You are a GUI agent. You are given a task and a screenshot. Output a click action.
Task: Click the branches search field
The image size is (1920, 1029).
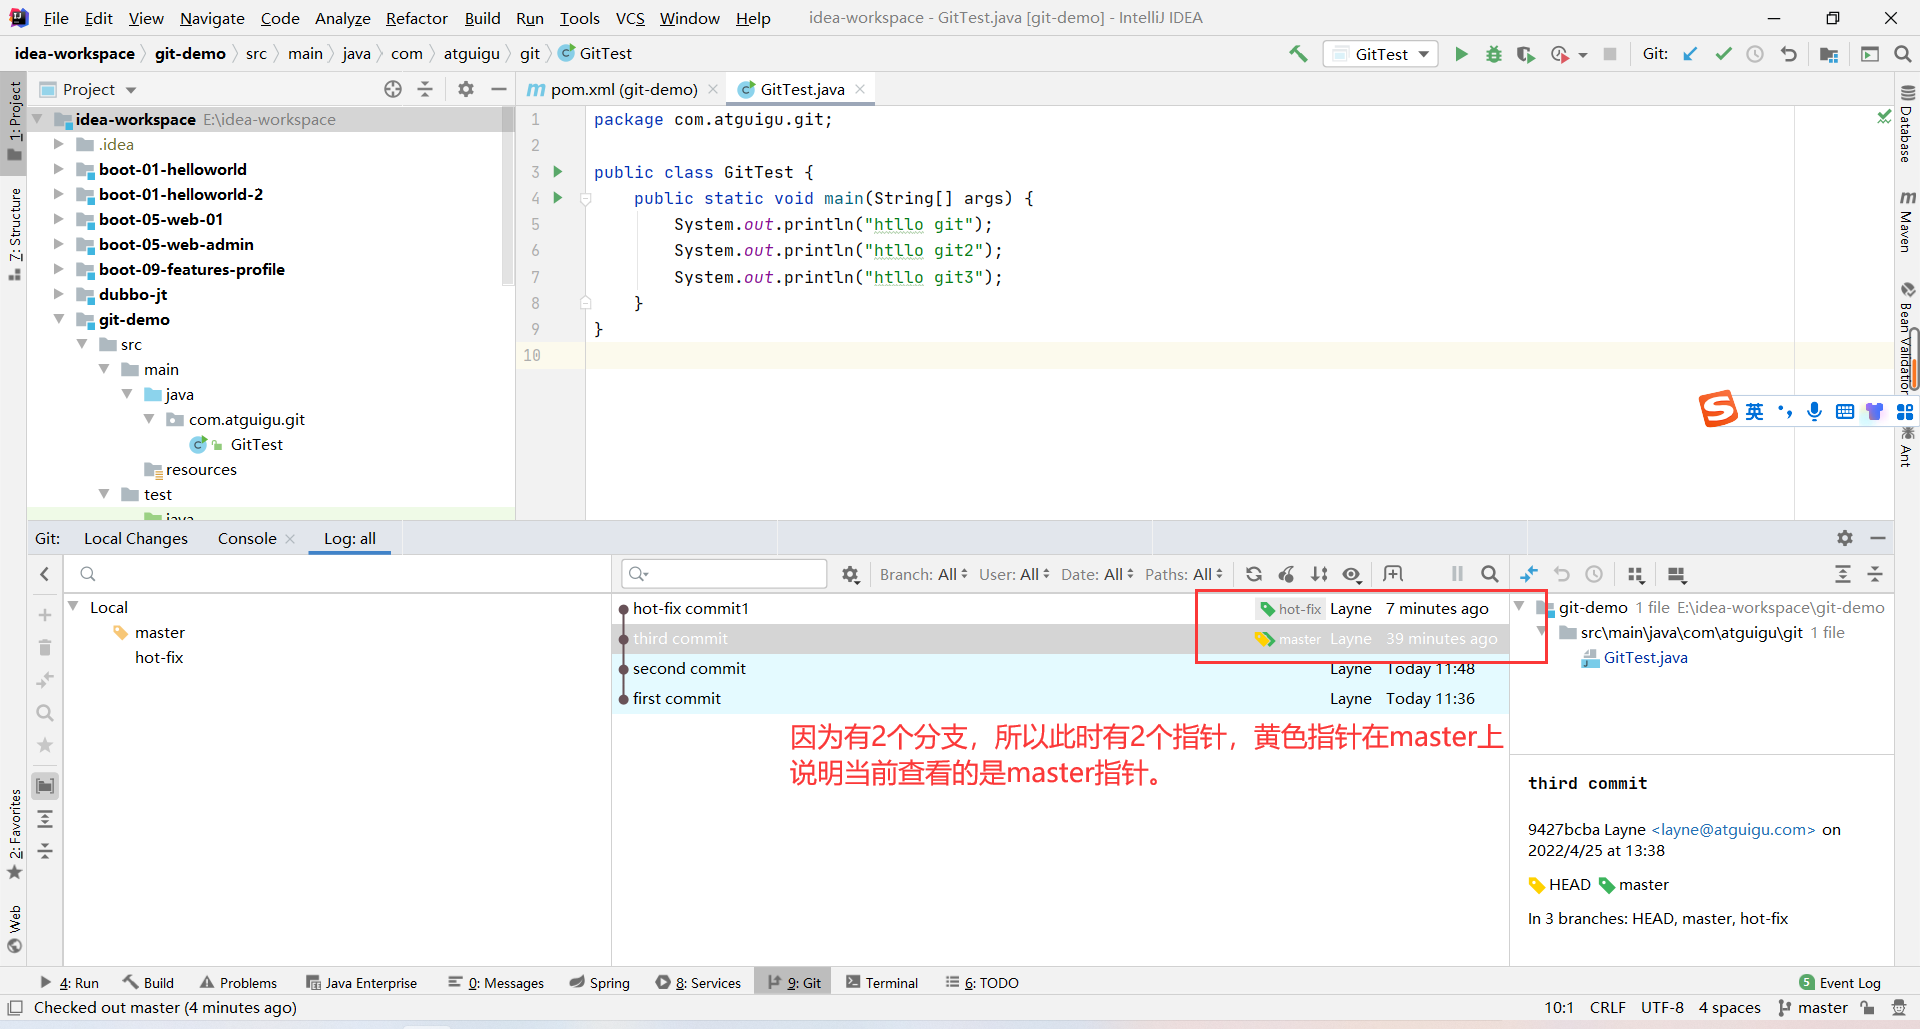338,574
